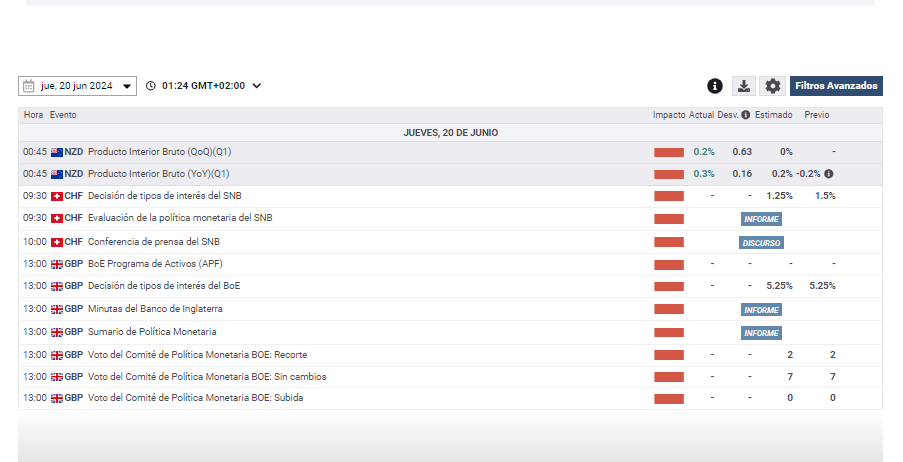Expand the GMT+02:00 timezone selector
Viewport: 903px width, 462px height.
pos(257,86)
